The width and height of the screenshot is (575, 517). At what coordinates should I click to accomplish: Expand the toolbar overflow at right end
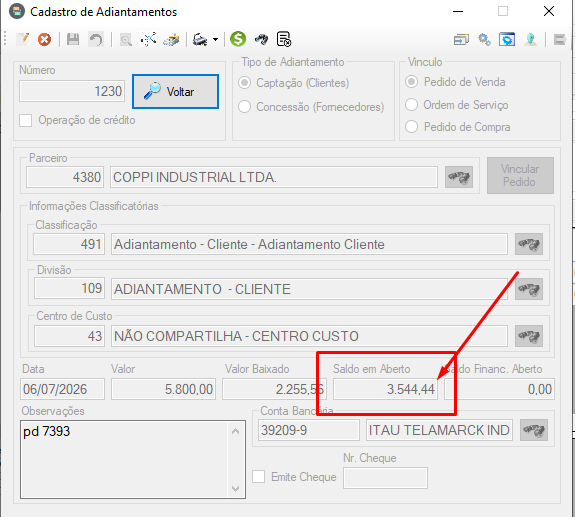[x=560, y=39]
